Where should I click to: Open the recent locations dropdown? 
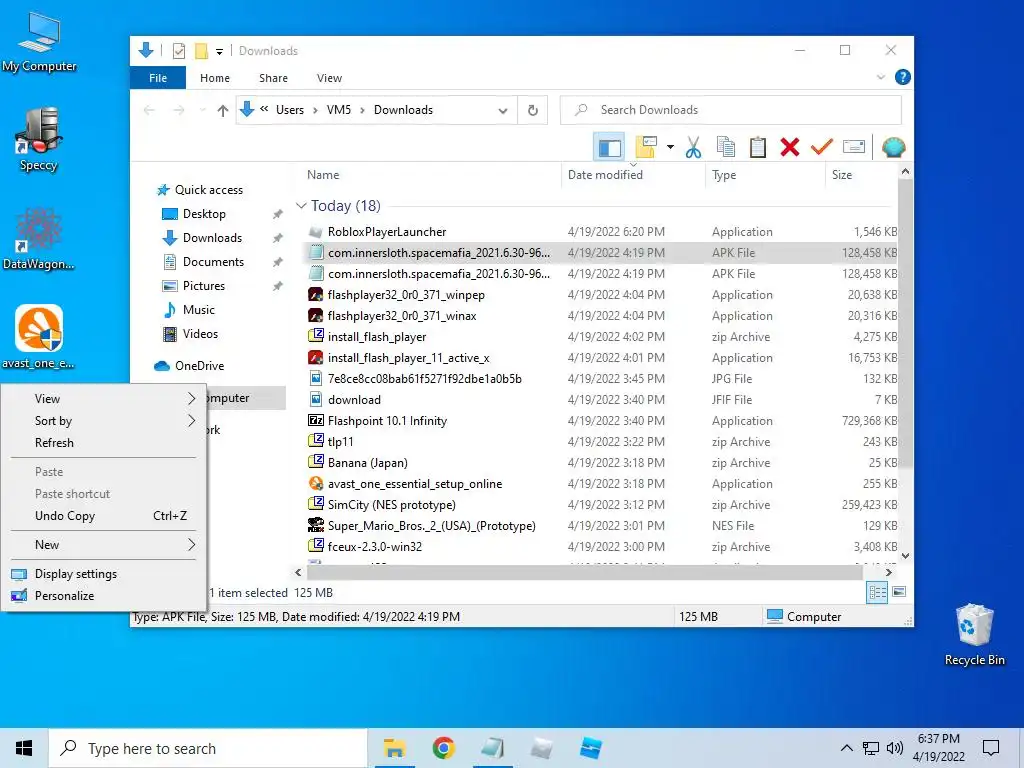point(202,110)
